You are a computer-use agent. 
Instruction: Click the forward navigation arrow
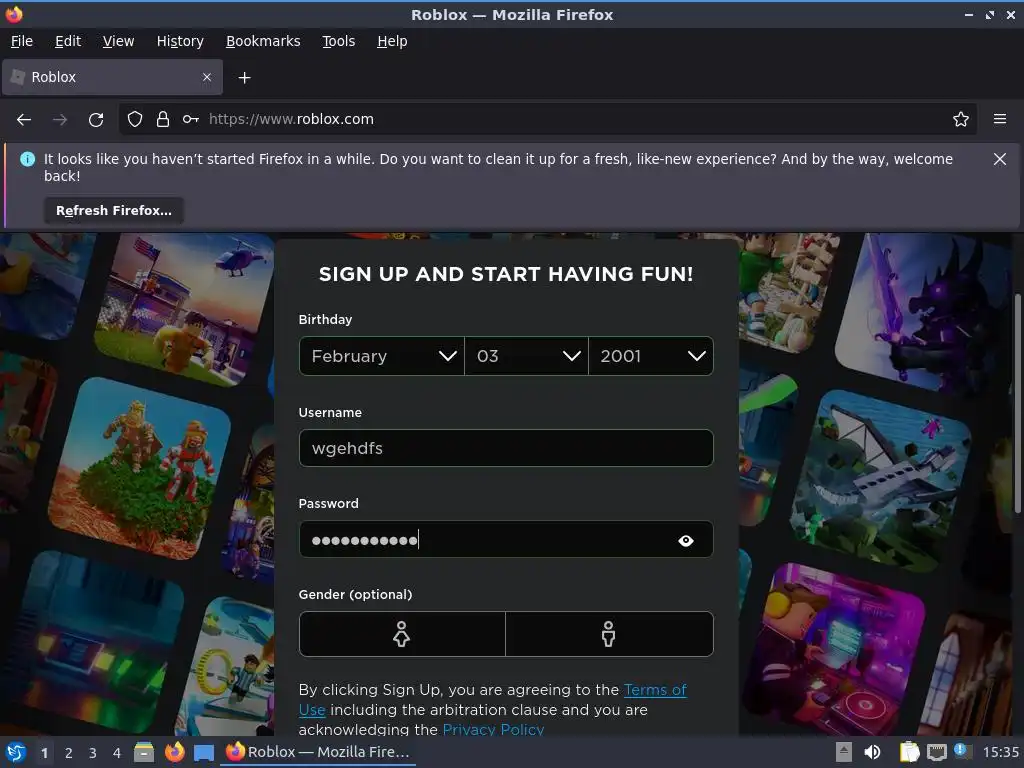pos(60,120)
